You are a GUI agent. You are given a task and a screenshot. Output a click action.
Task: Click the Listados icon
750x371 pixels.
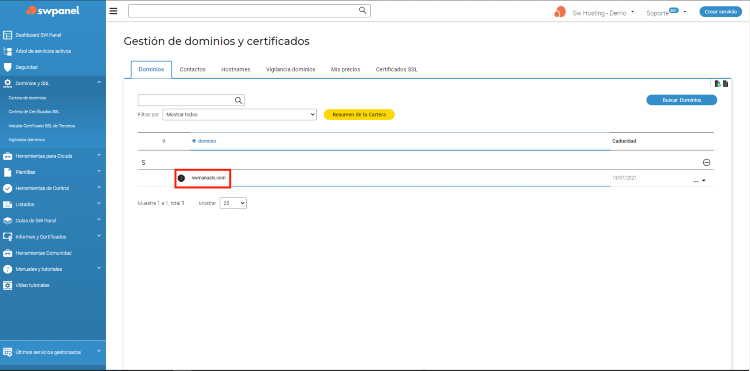[x=7, y=205]
